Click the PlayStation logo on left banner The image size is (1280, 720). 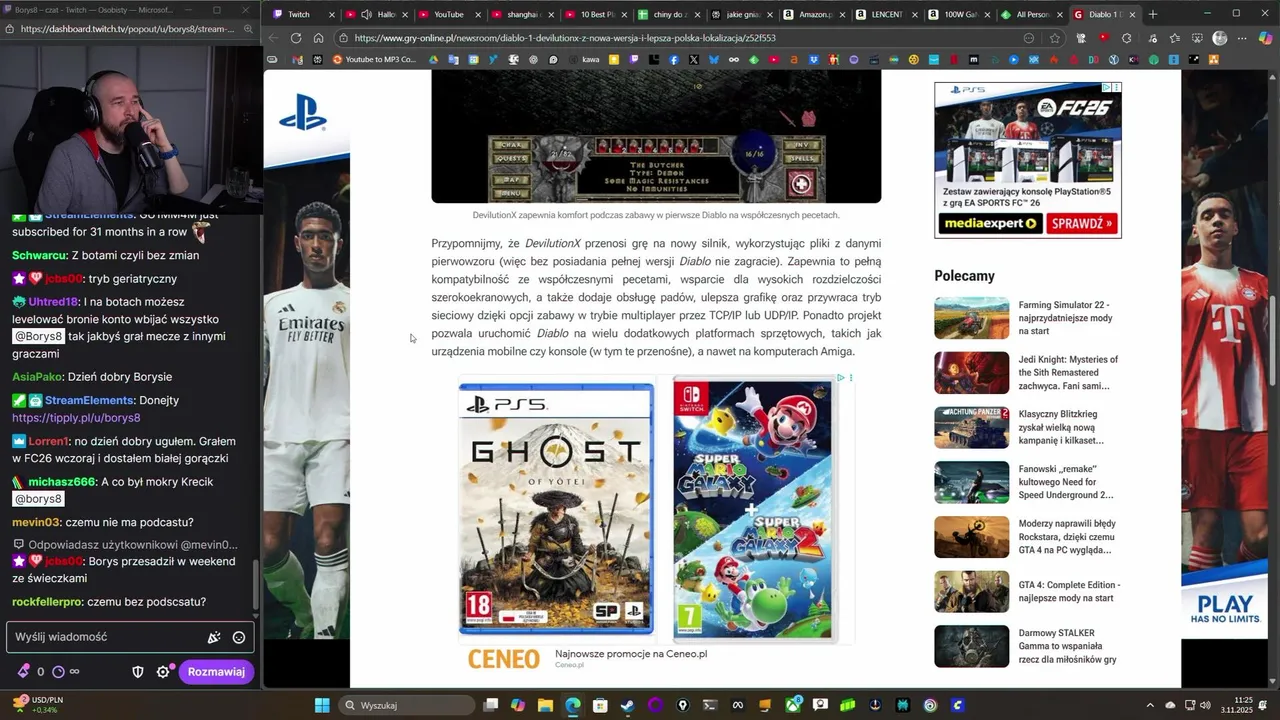(x=303, y=113)
